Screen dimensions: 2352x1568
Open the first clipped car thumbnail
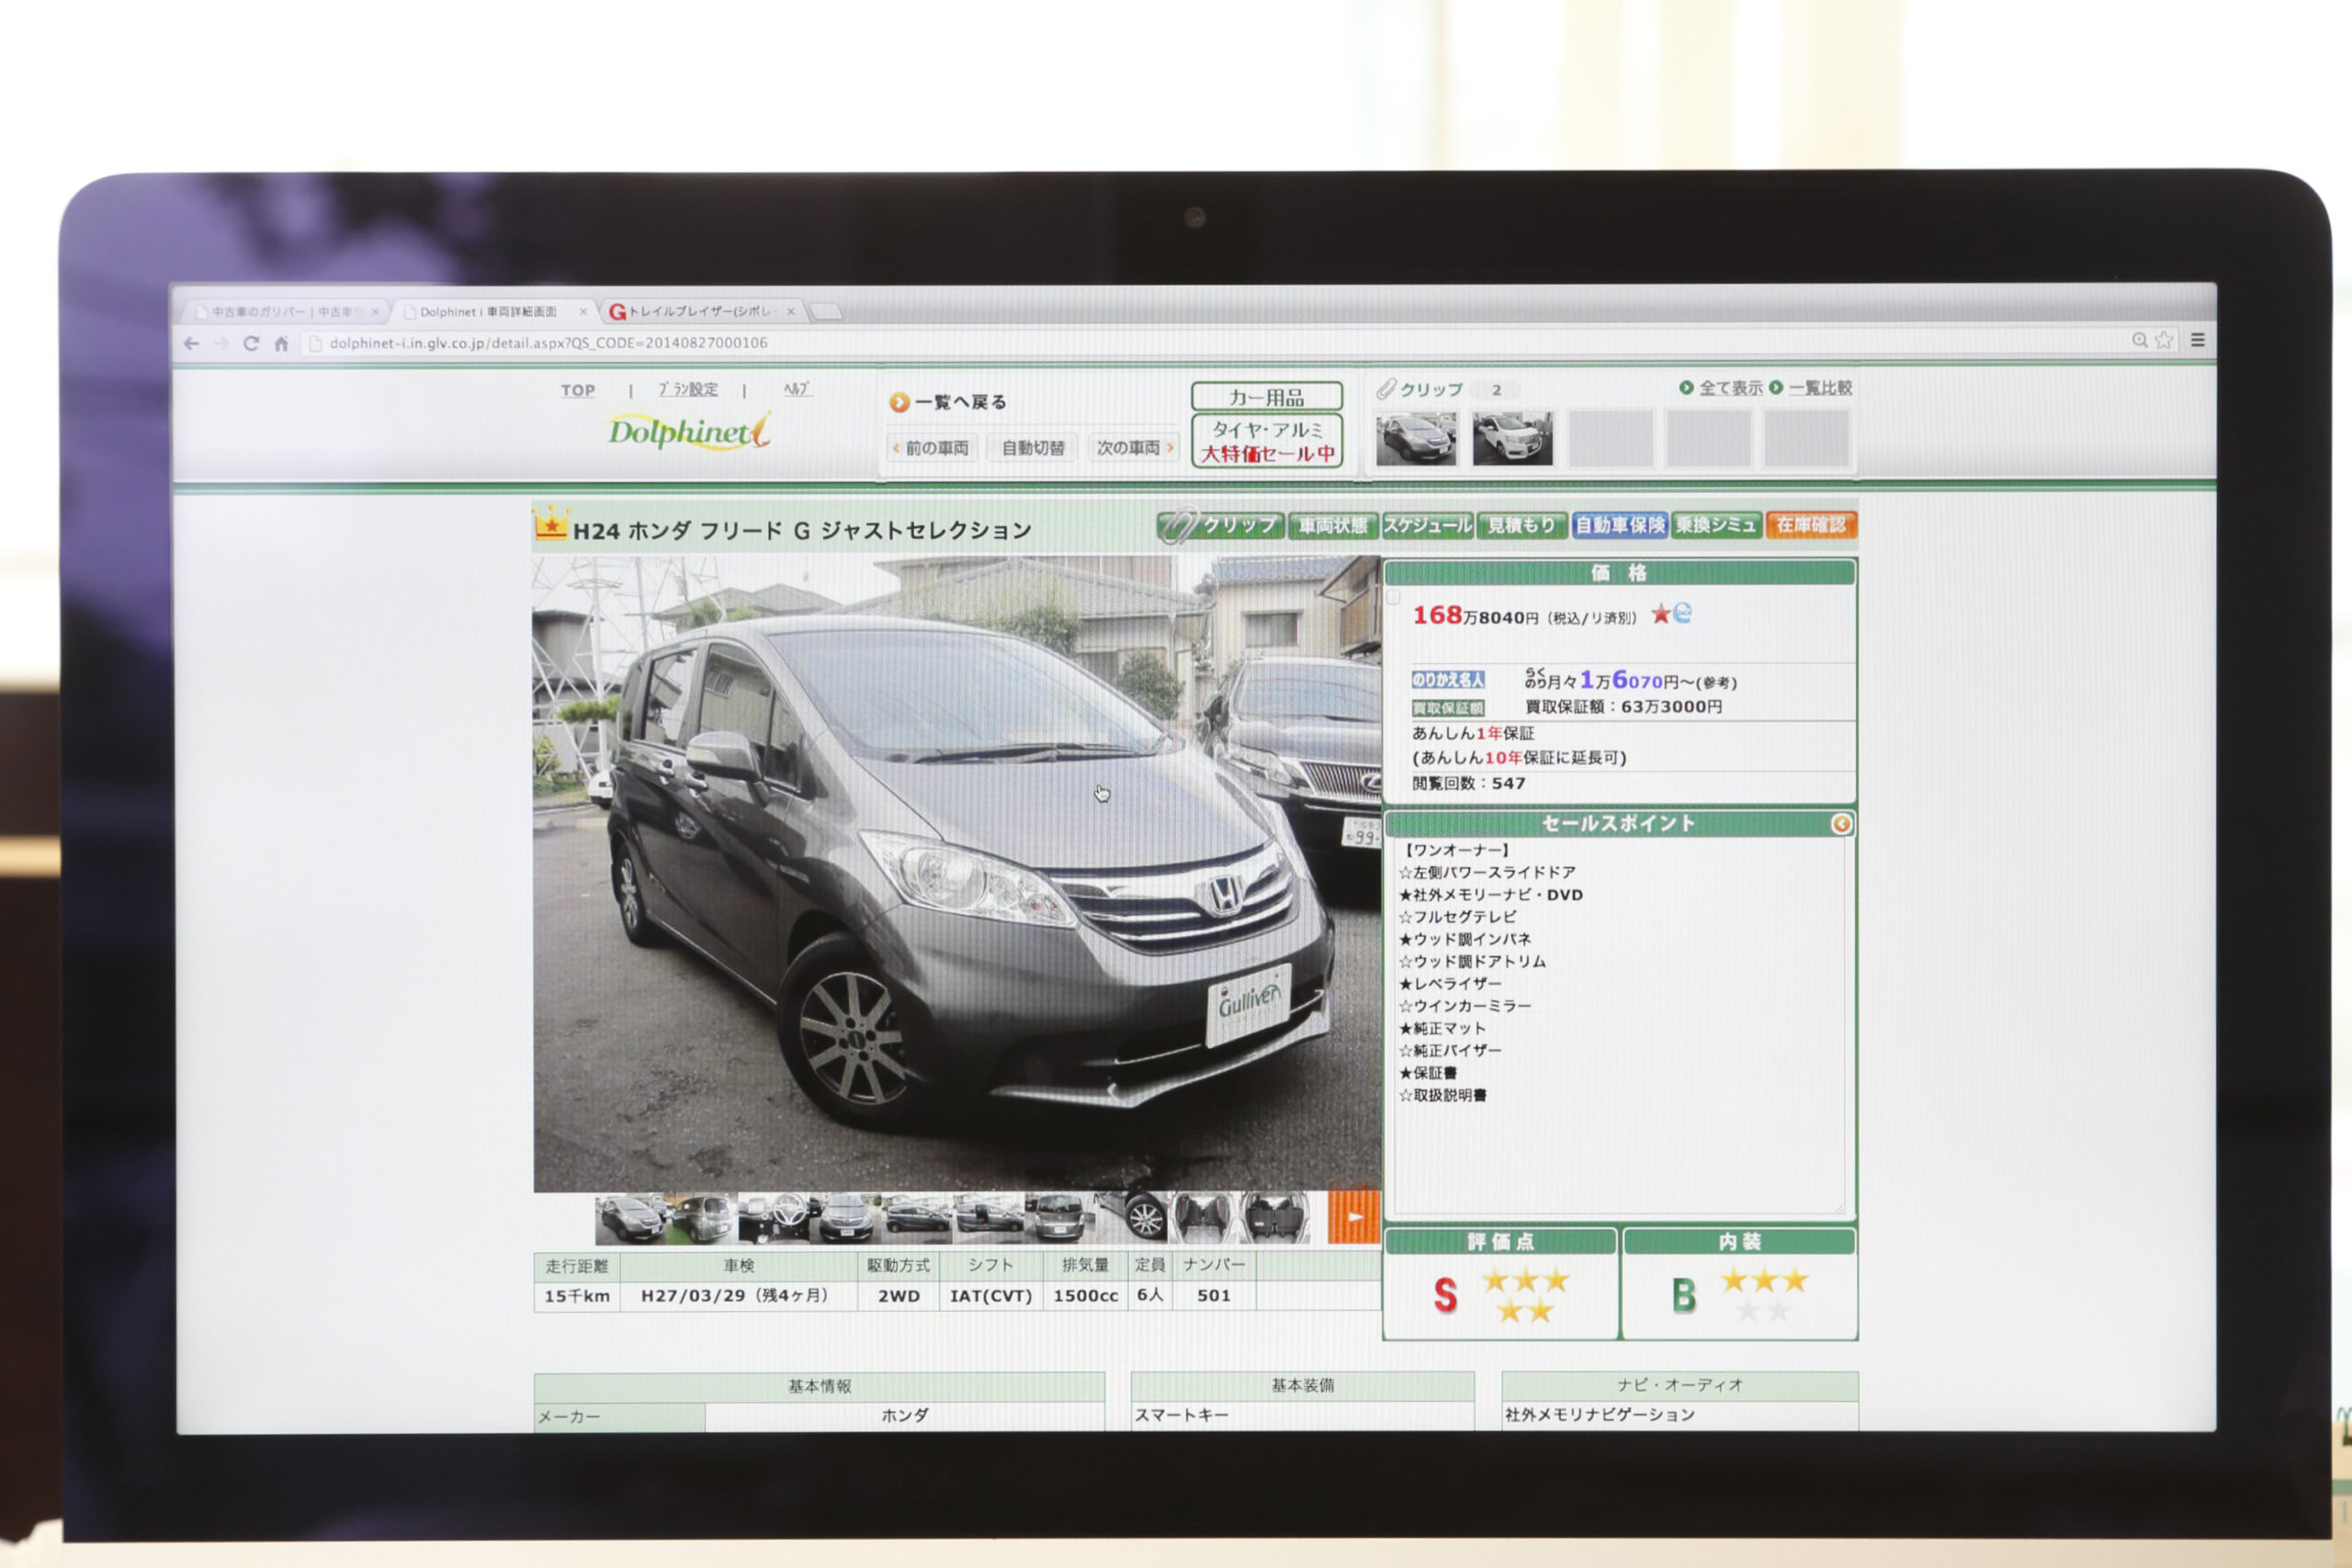point(1416,438)
